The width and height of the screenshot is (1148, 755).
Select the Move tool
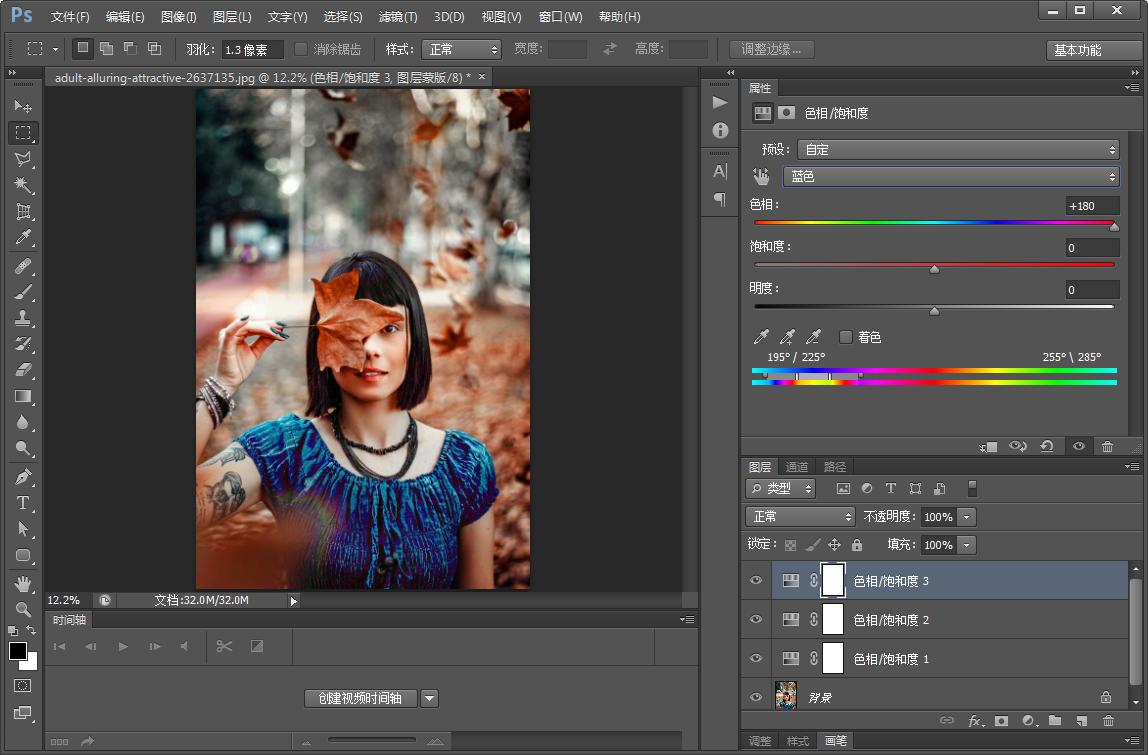pyautogui.click(x=23, y=106)
